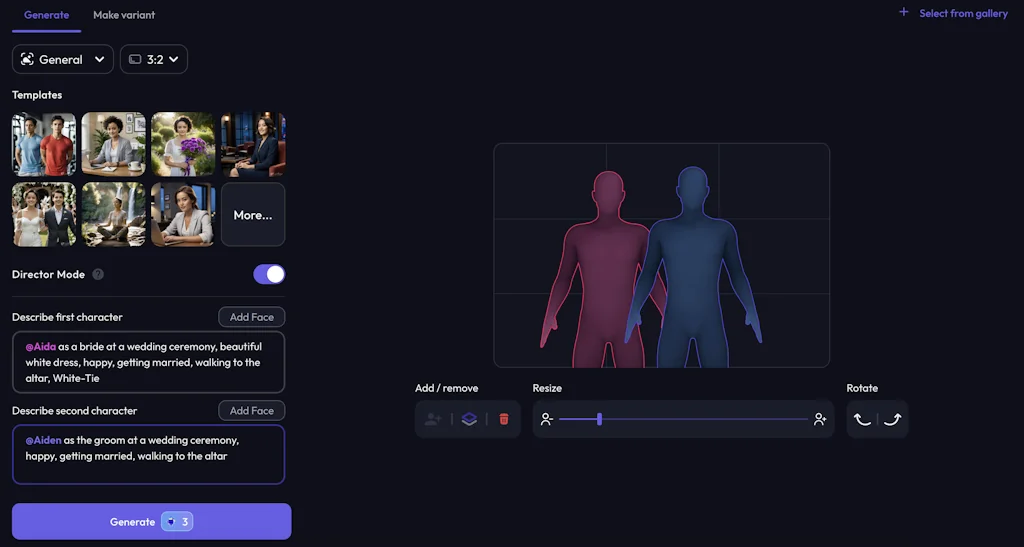Select the woman with laptop template
This screenshot has width=1024, height=547.
click(183, 215)
